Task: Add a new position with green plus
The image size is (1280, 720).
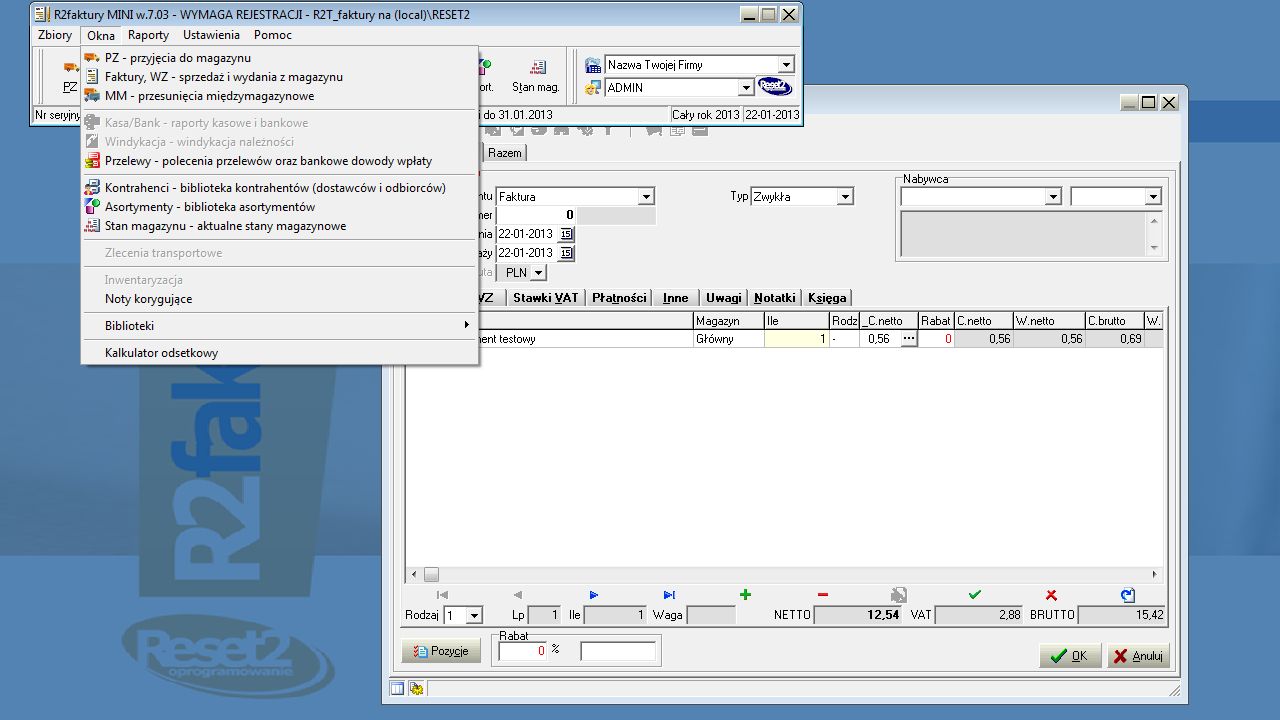Action: click(x=746, y=595)
